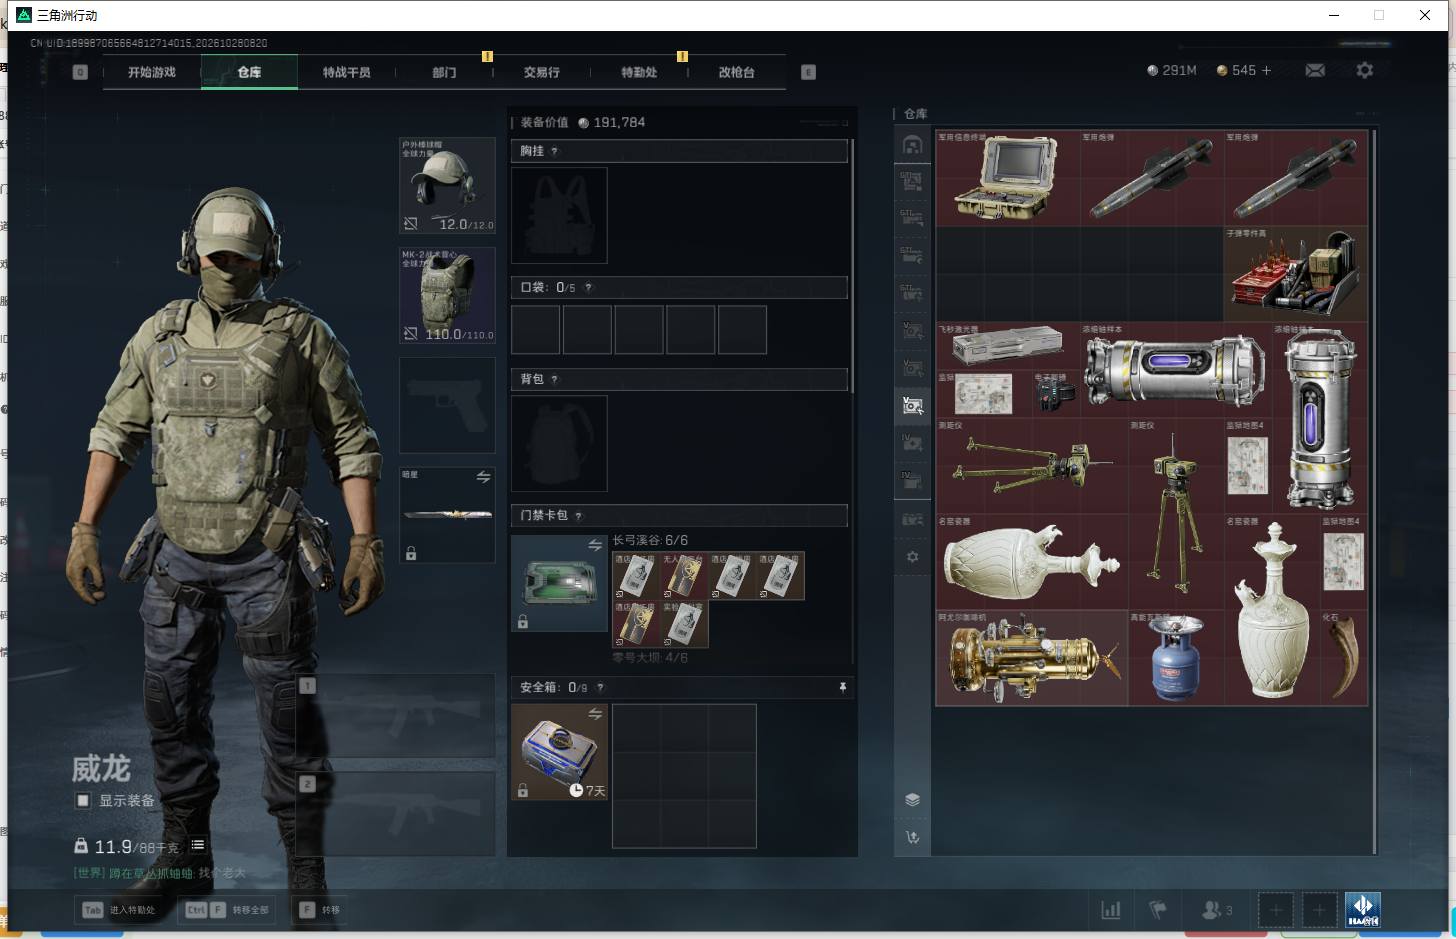Select the 飞秒激光器 item
1456x939 pixels.
[x=1007, y=346]
